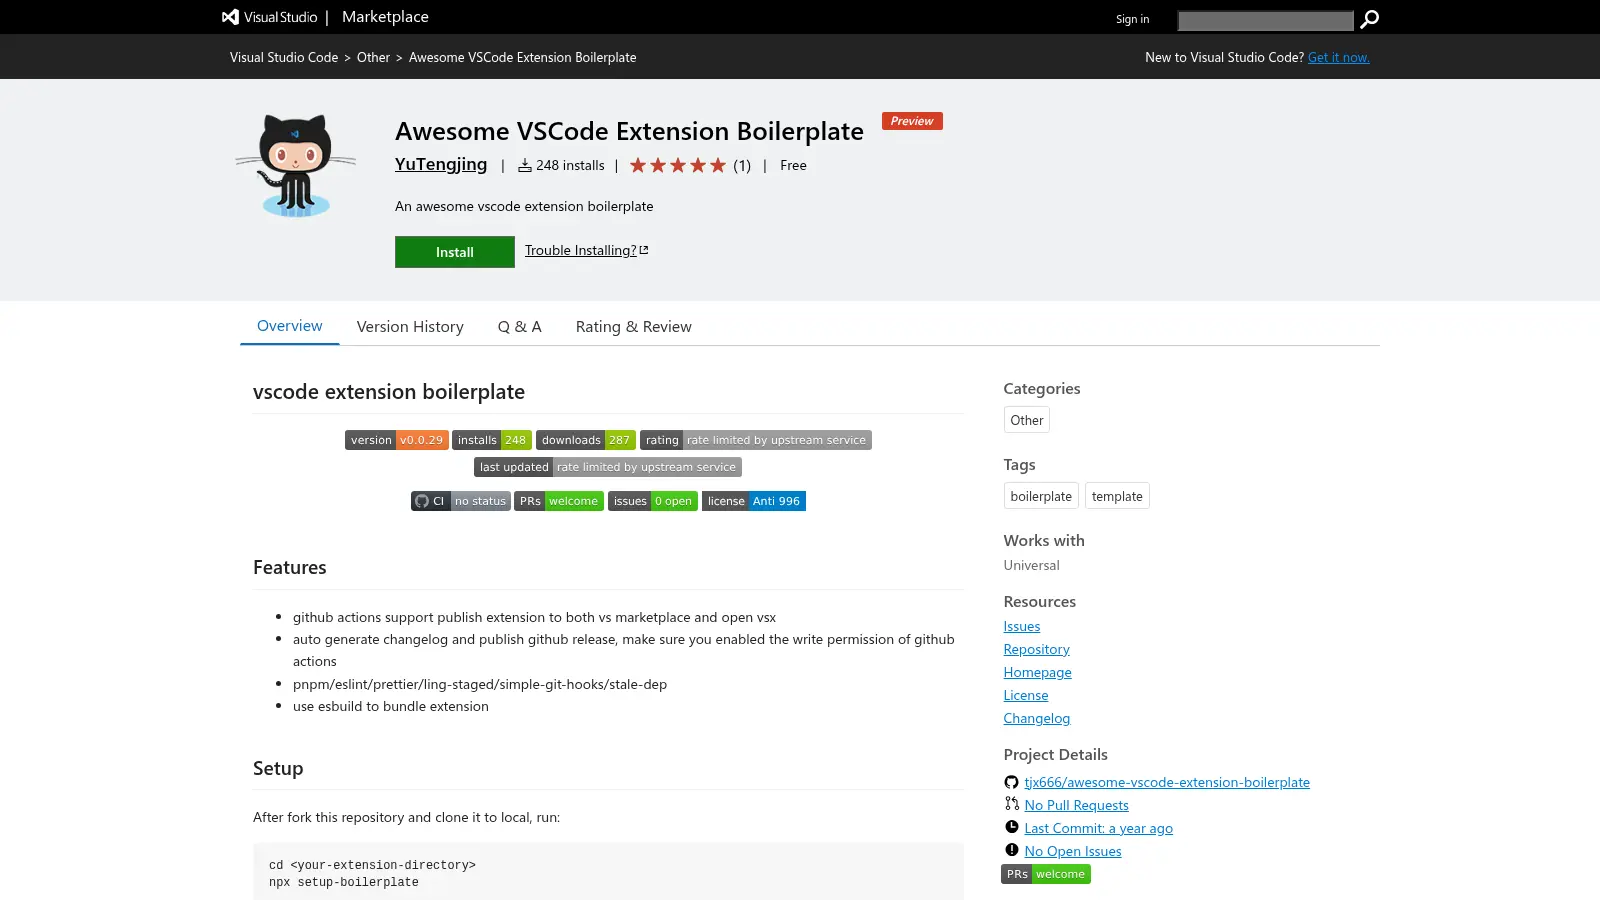
Task: Open the Changelog resource link
Action: click(x=1037, y=718)
